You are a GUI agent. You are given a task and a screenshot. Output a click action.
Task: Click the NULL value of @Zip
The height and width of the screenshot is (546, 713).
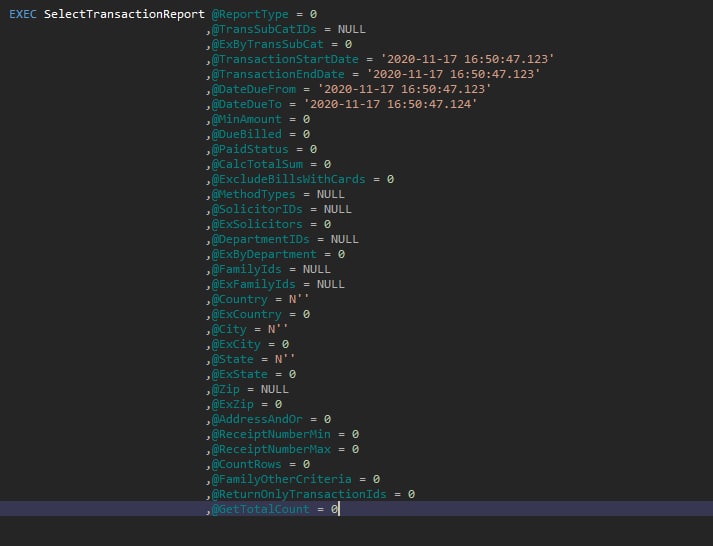[x=275, y=389]
